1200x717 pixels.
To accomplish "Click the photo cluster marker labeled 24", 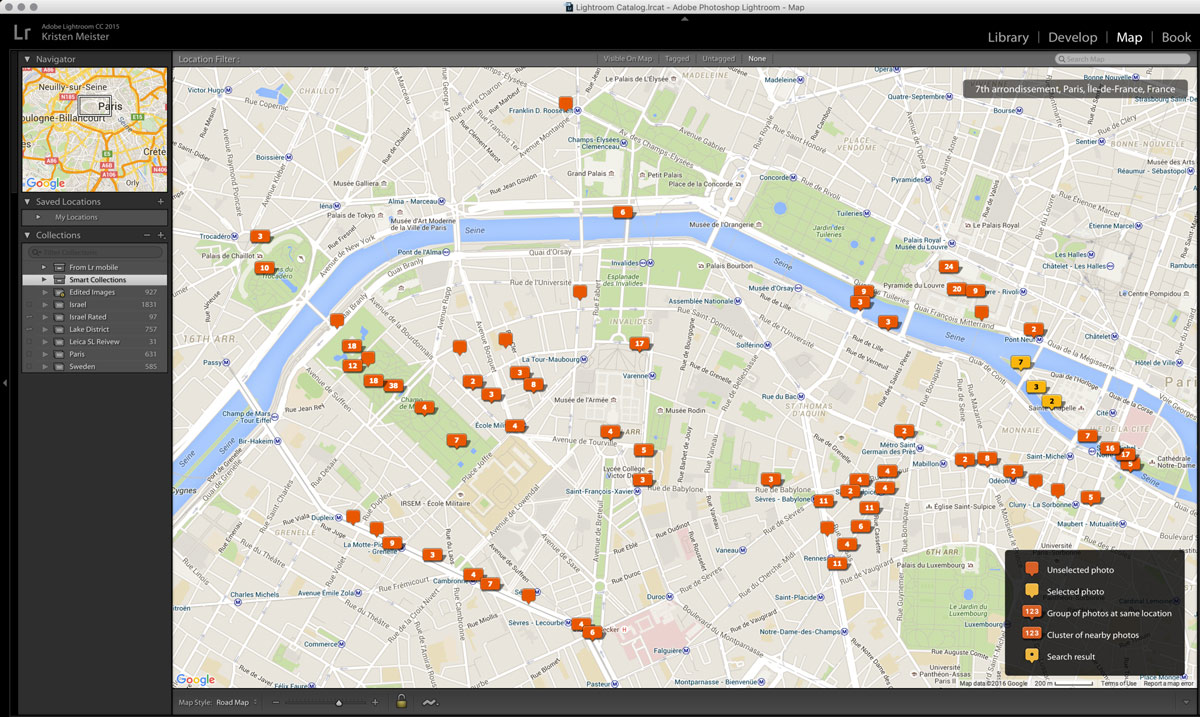I will (x=948, y=266).
